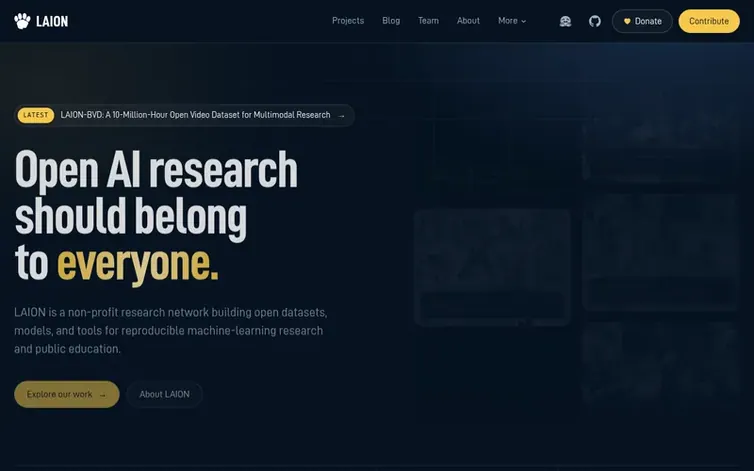Open the GitHub icon link
Screen dimensions: 754x471
click(x=595, y=21)
